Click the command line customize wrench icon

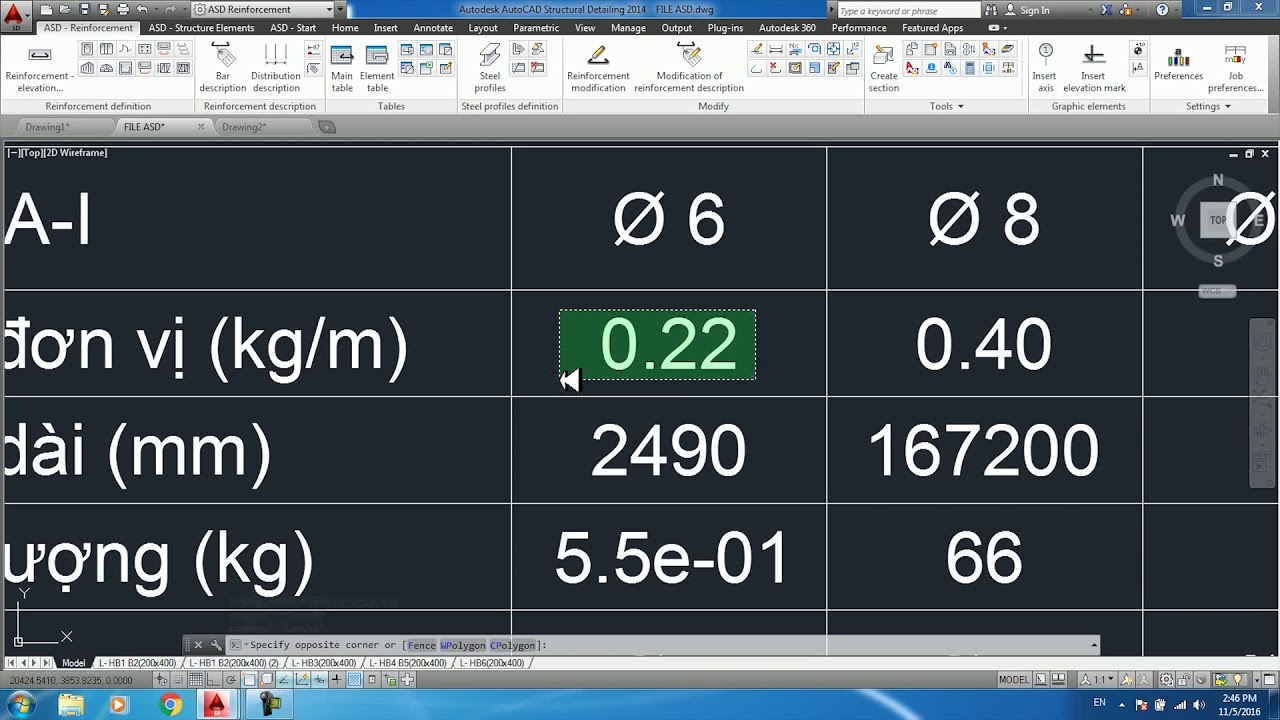pos(215,645)
